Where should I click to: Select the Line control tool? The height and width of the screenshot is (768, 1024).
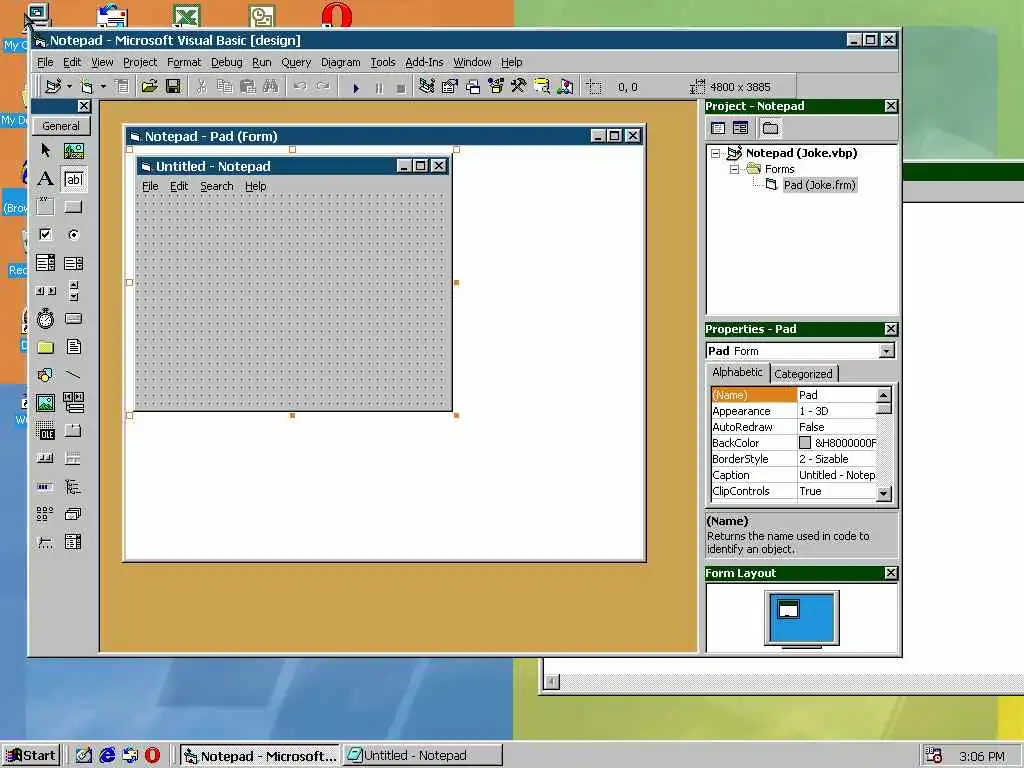(74, 375)
